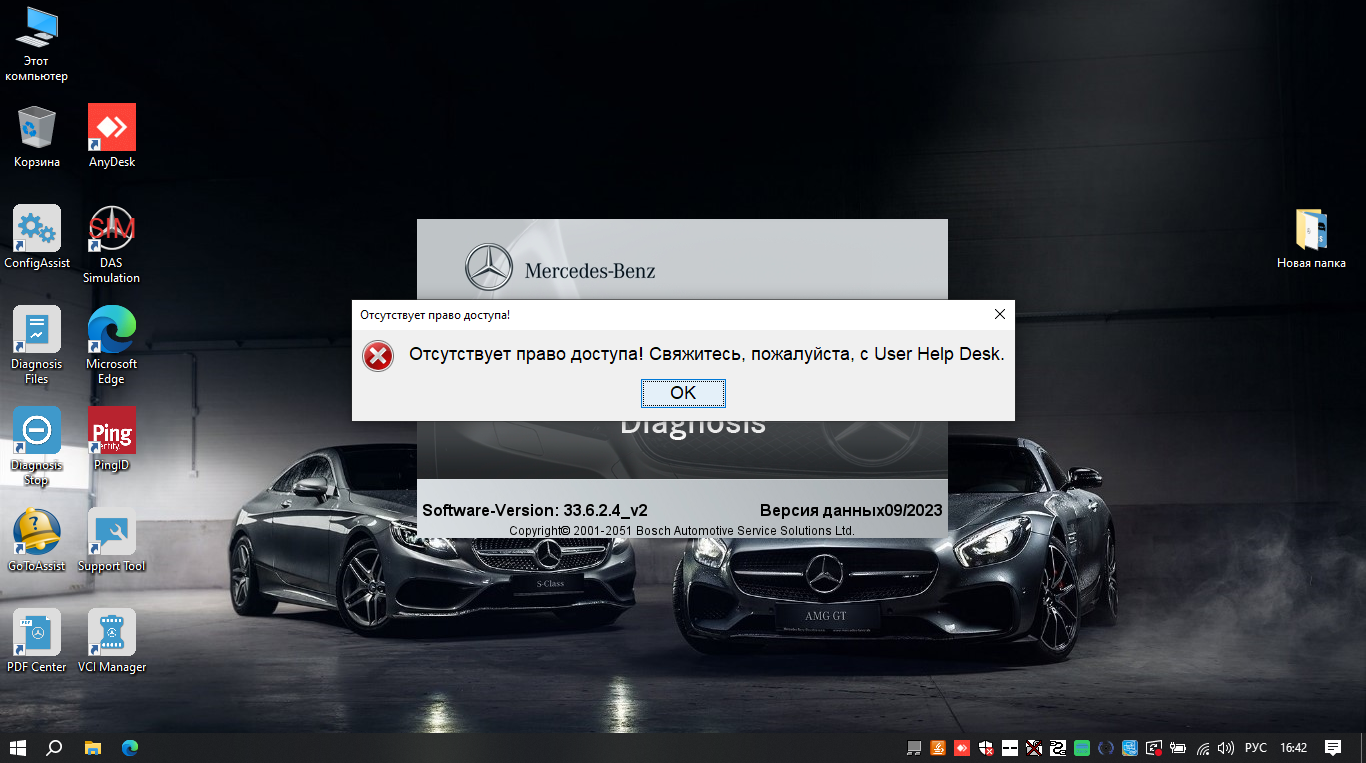The height and width of the screenshot is (763, 1366).
Task: Open battery power status tray icon
Action: tap(1178, 747)
